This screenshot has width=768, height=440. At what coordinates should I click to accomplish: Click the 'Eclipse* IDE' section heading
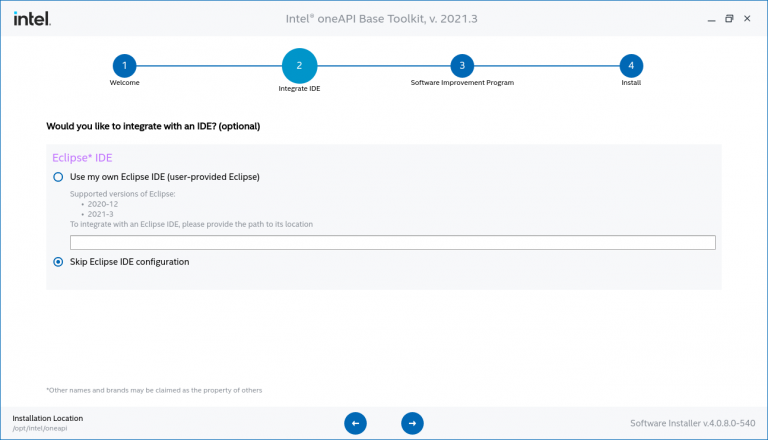pos(81,157)
